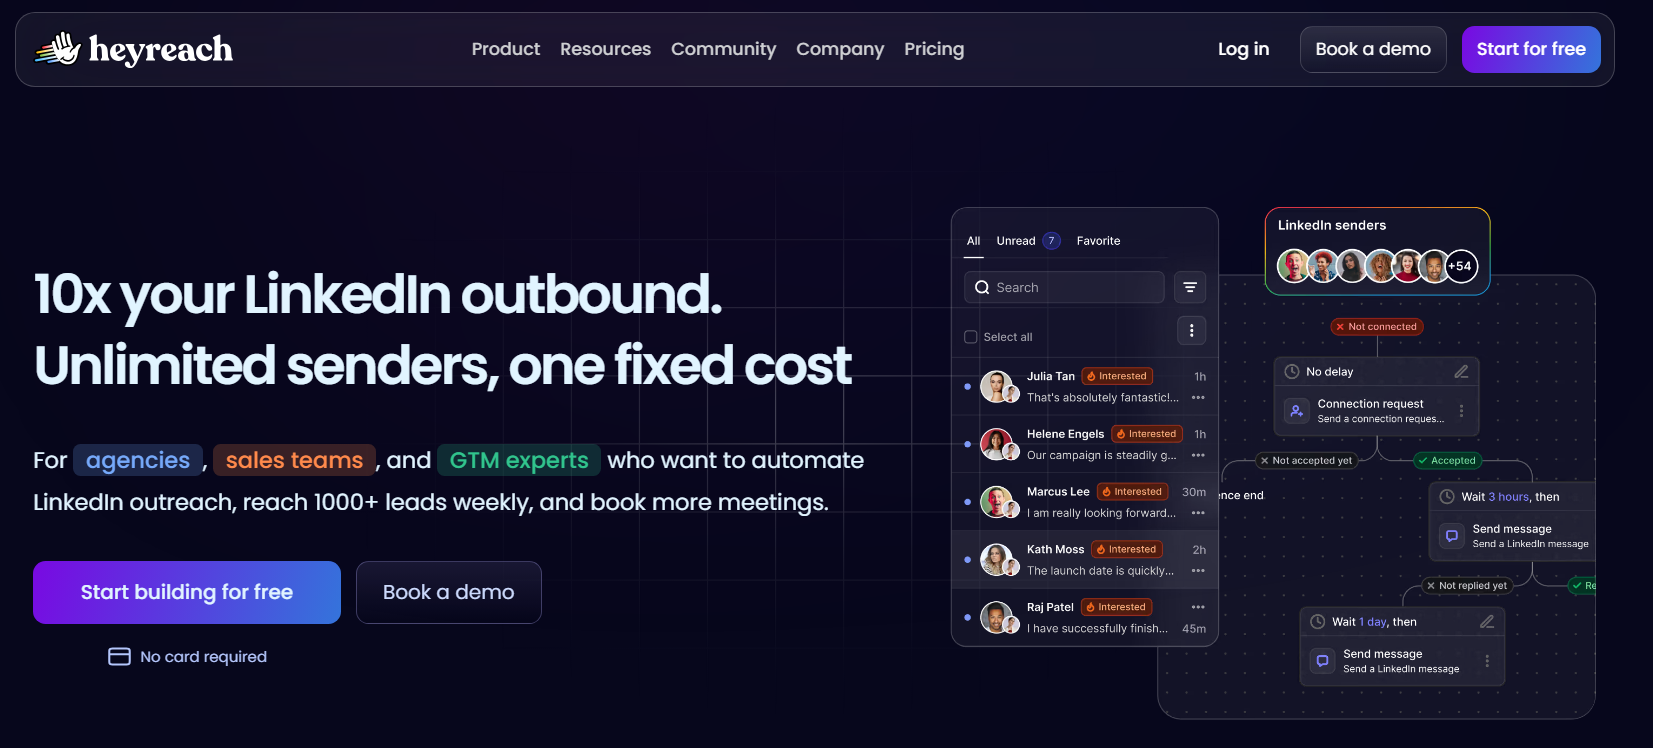
Task: Click Start for free button
Action: [x=1531, y=49]
